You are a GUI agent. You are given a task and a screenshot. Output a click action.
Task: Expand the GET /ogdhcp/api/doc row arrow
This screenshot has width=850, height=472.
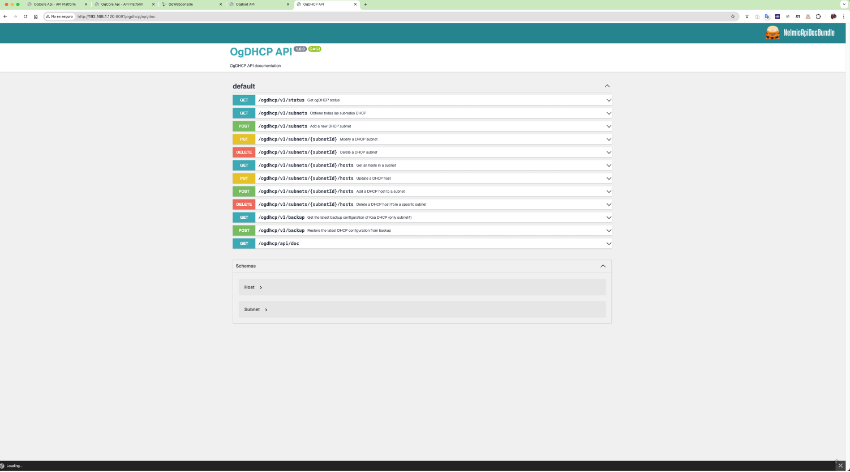(x=608, y=243)
